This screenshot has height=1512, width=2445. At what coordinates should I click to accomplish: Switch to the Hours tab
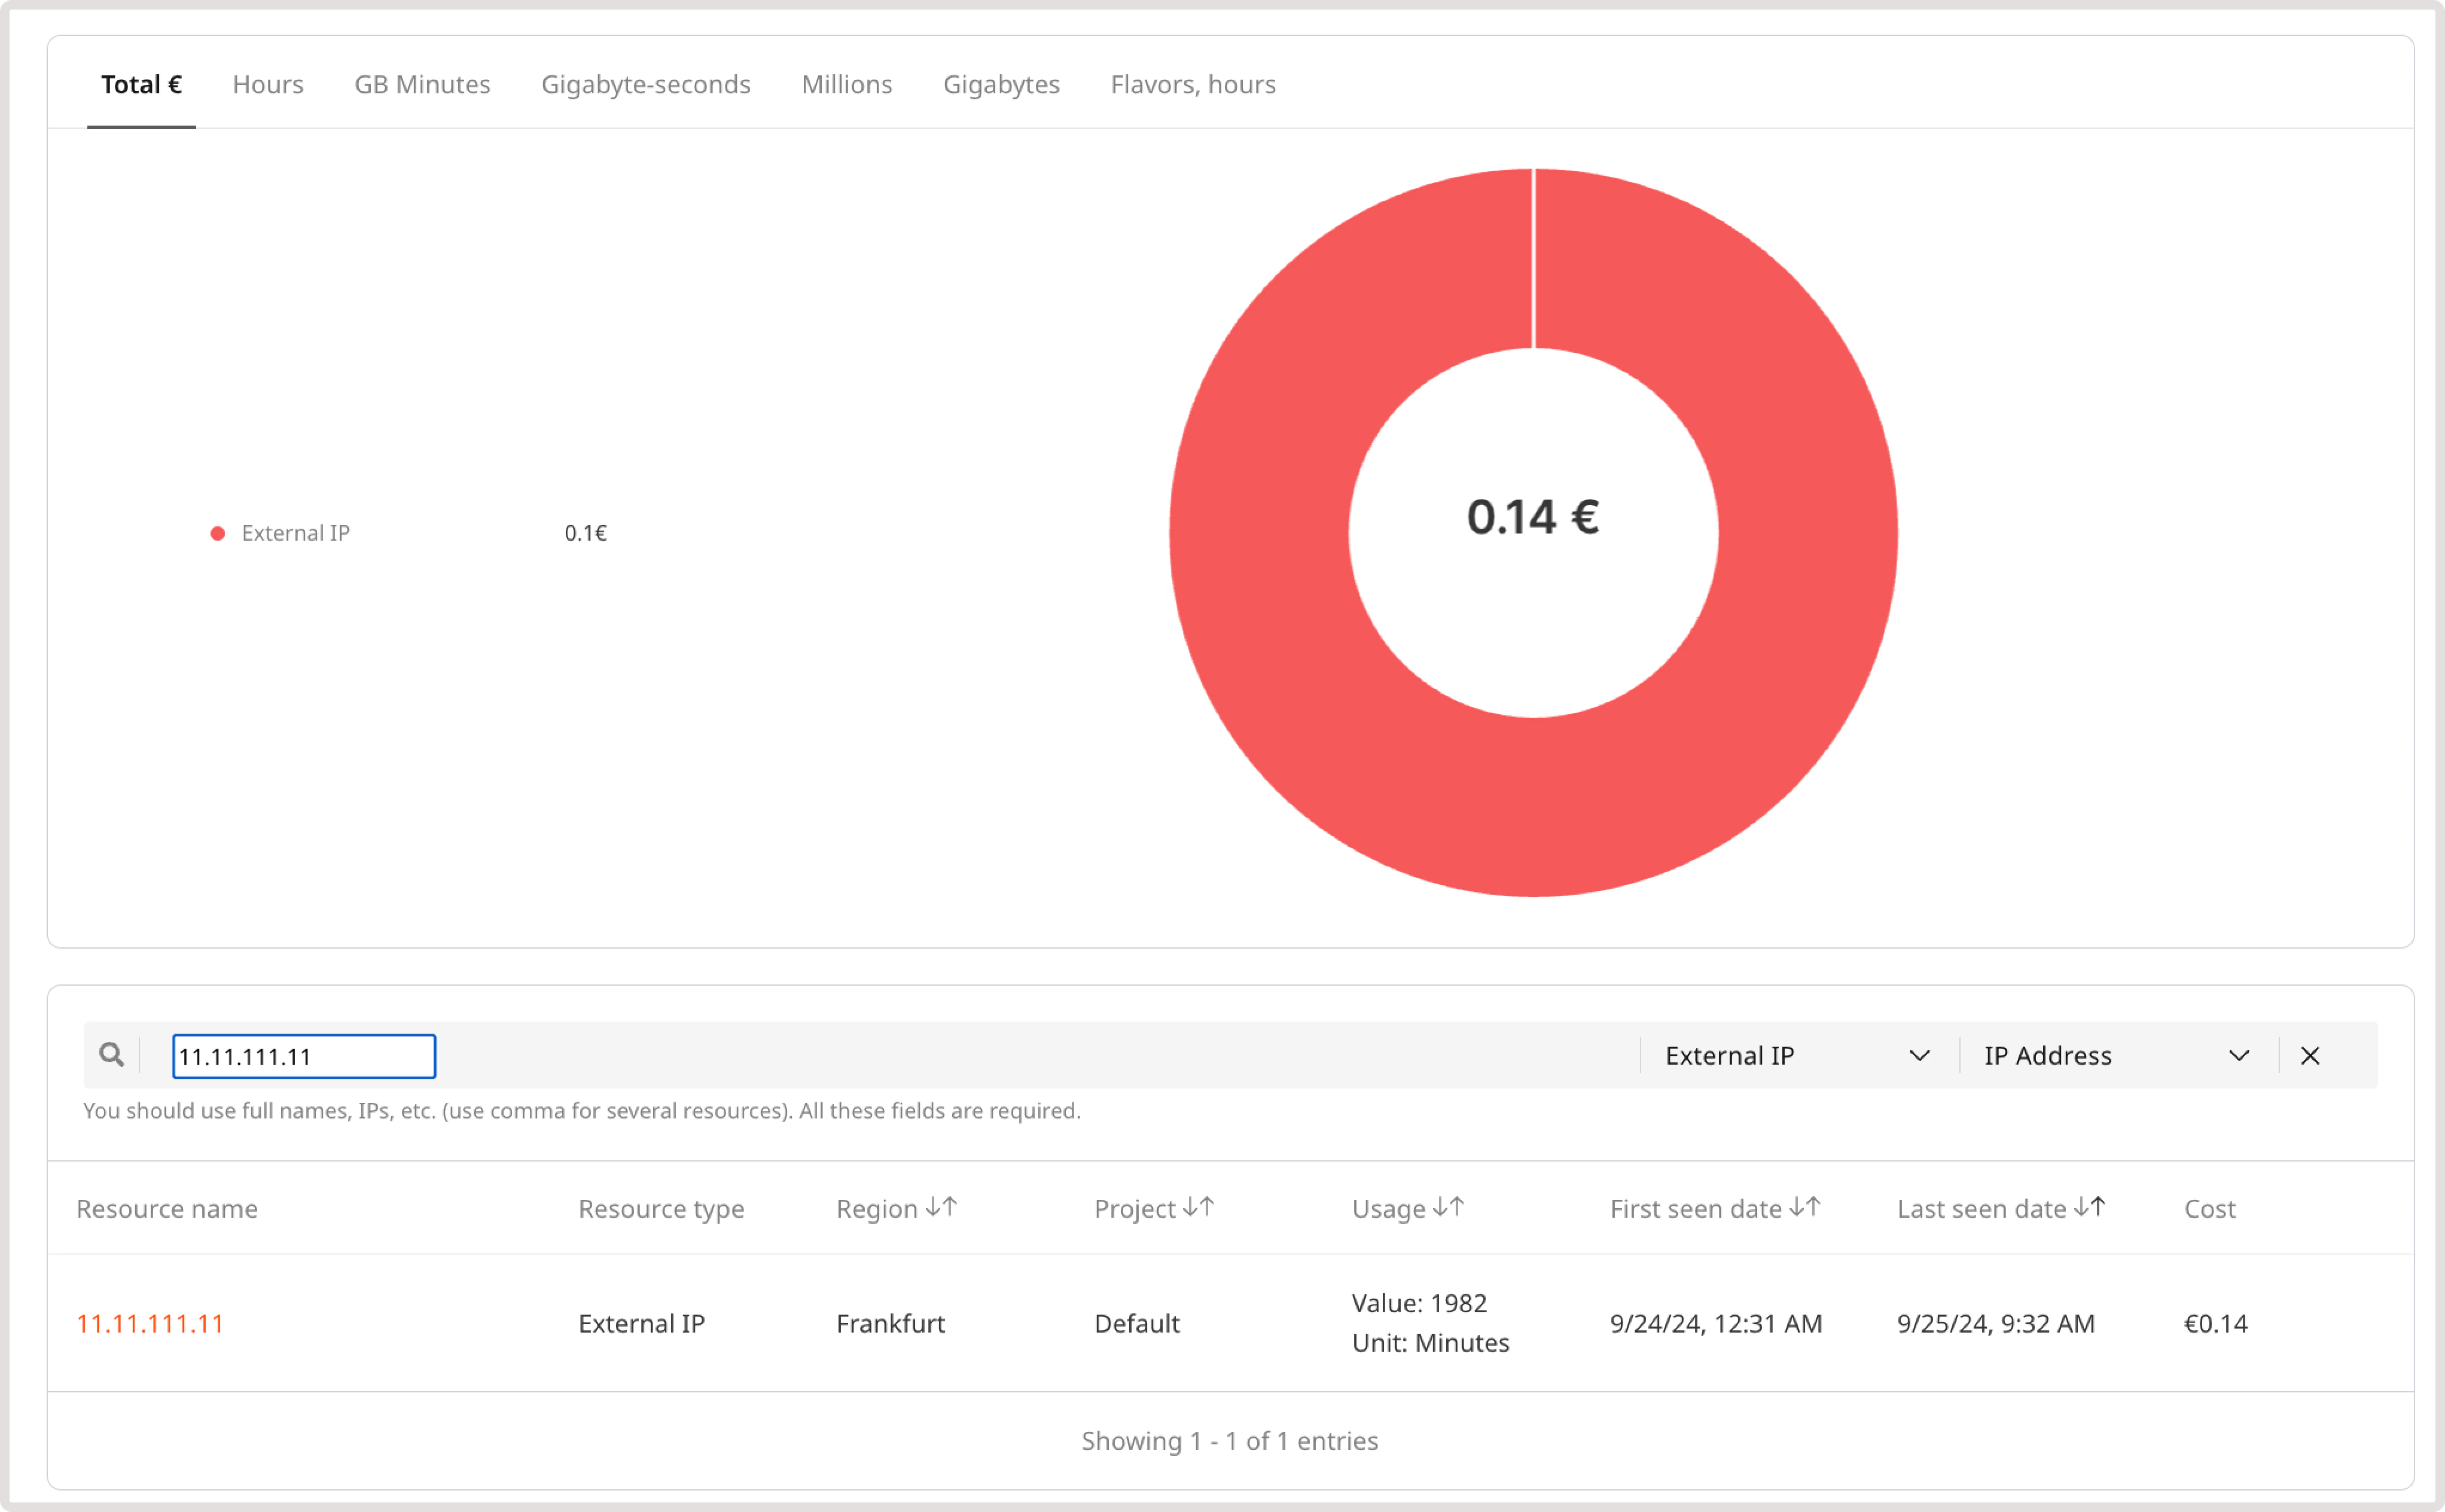[x=267, y=84]
